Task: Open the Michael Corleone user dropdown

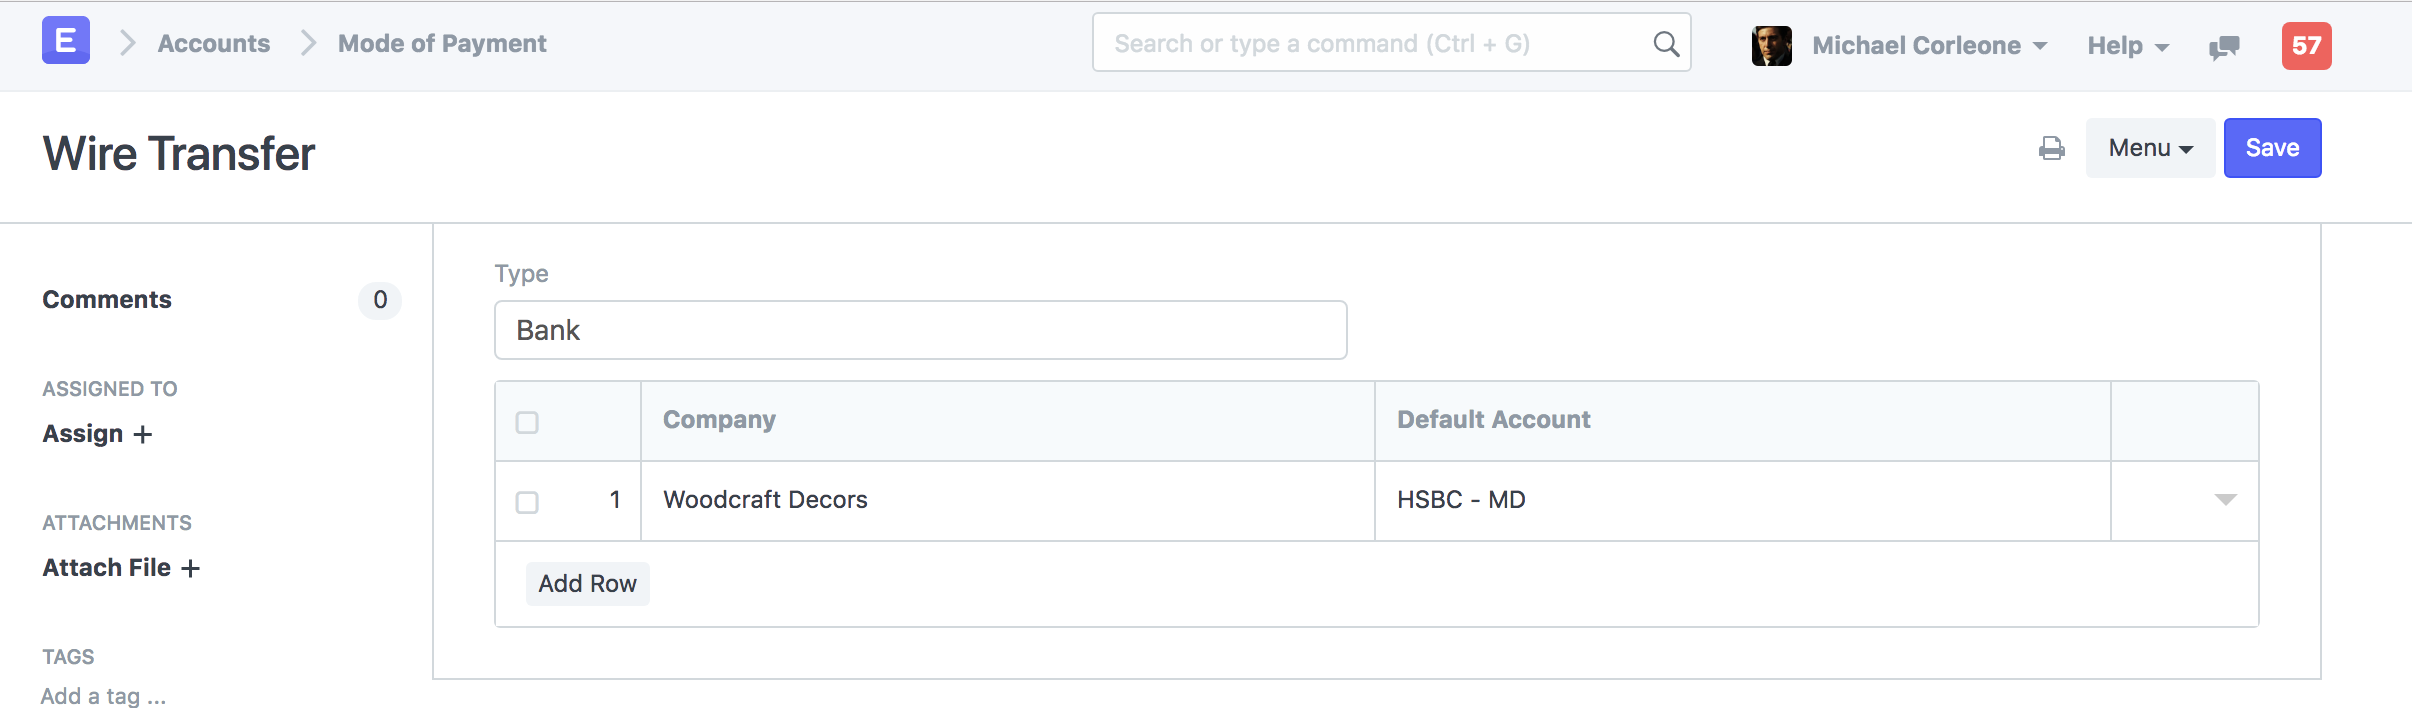Action: 1929,46
